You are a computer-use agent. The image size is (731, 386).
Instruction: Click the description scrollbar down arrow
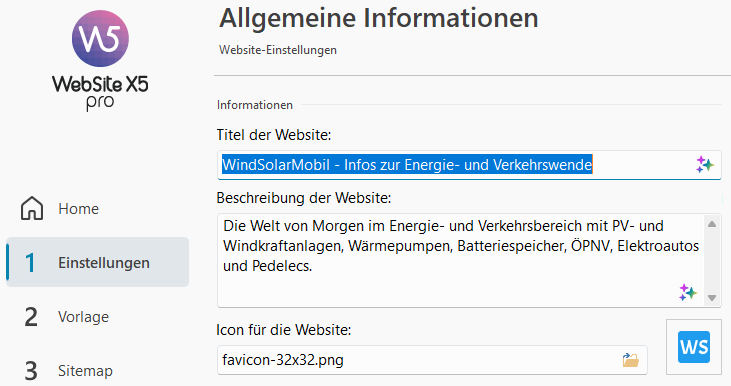[x=712, y=298]
